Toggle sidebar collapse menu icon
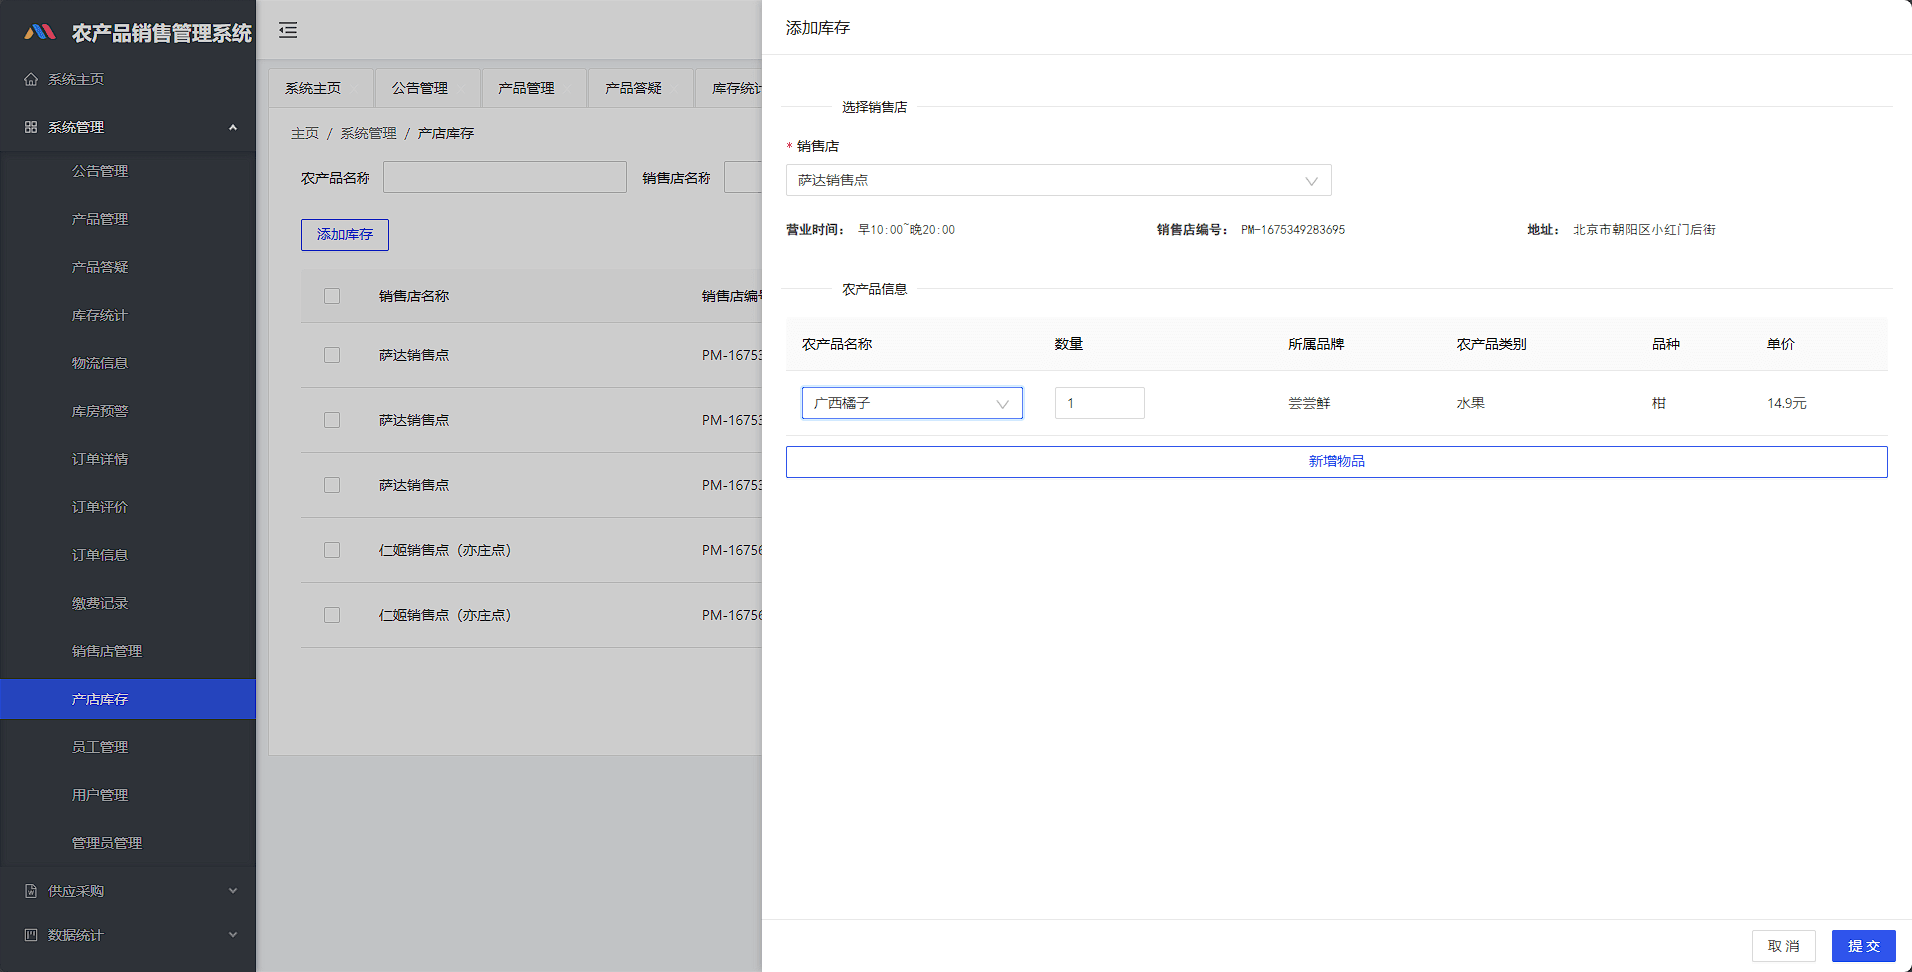The image size is (1912, 972). (288, 30)
